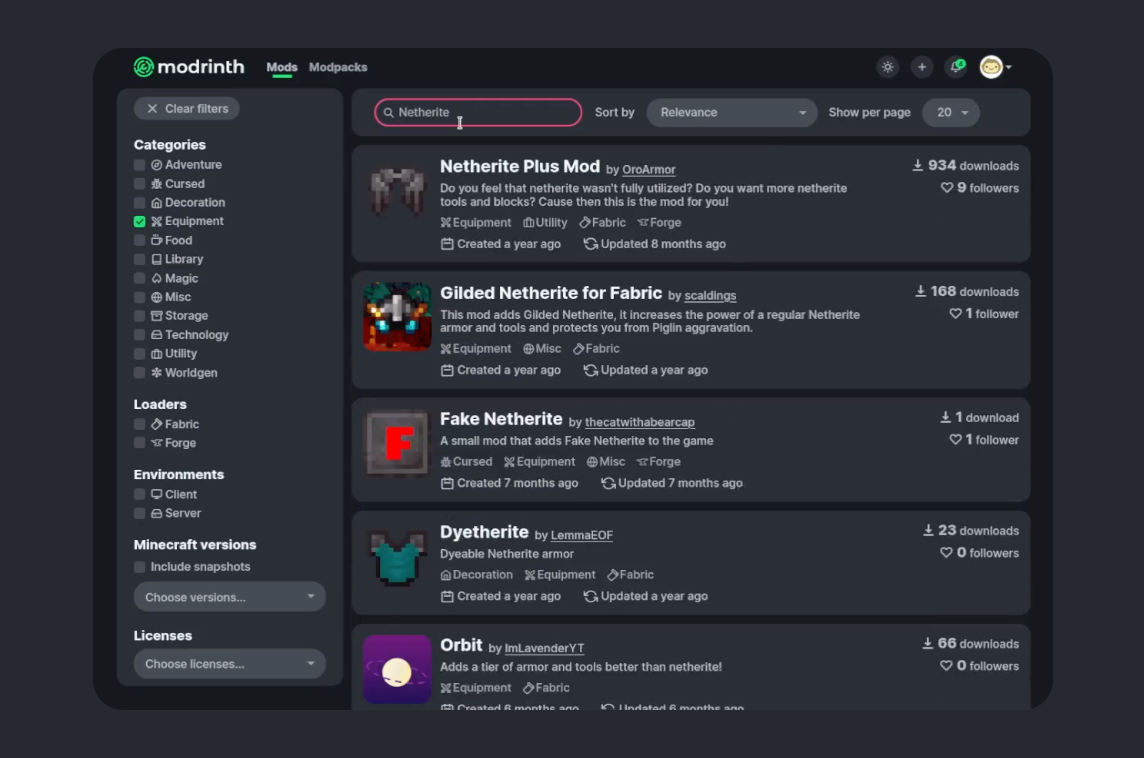Click the Utility tag on Netherite Plus Mod
The width and height of the screenshot is (1144, 758).
[544, 223]
